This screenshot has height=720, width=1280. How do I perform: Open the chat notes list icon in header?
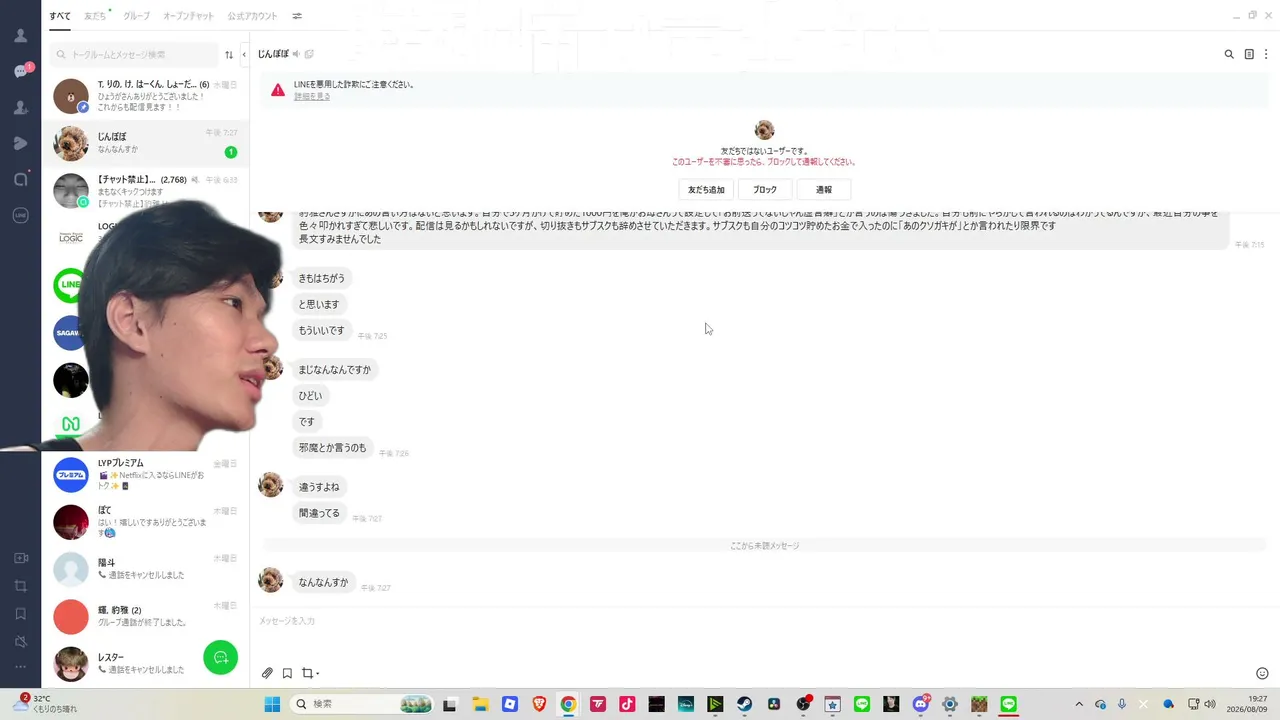click(x=1249, y=54)
